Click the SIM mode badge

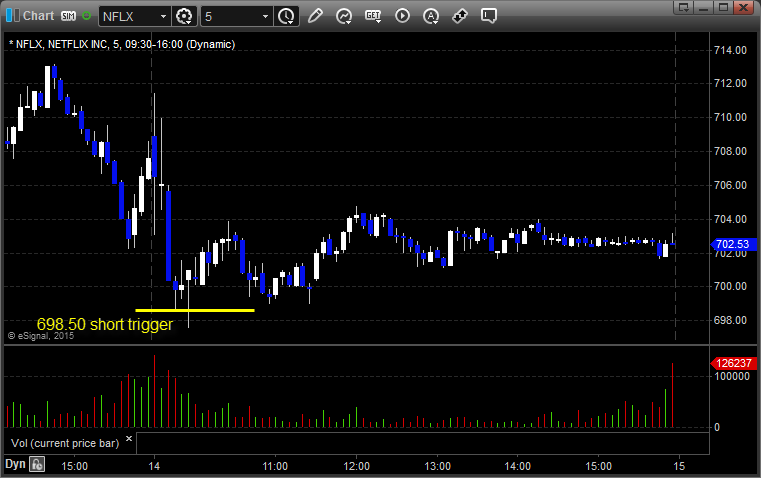68,16
